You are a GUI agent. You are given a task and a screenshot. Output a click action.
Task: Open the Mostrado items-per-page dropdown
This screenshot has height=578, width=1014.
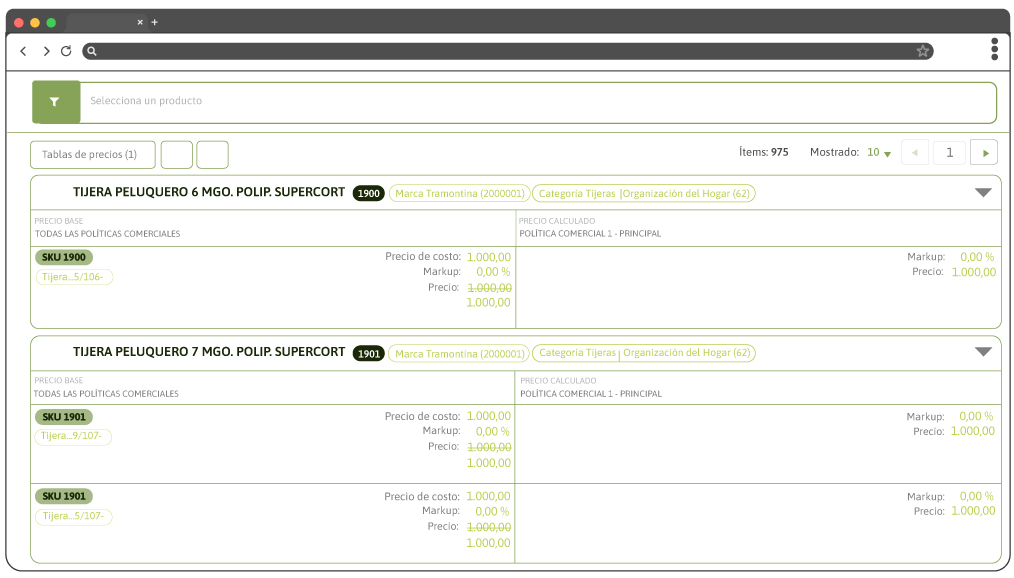(879, 153)
